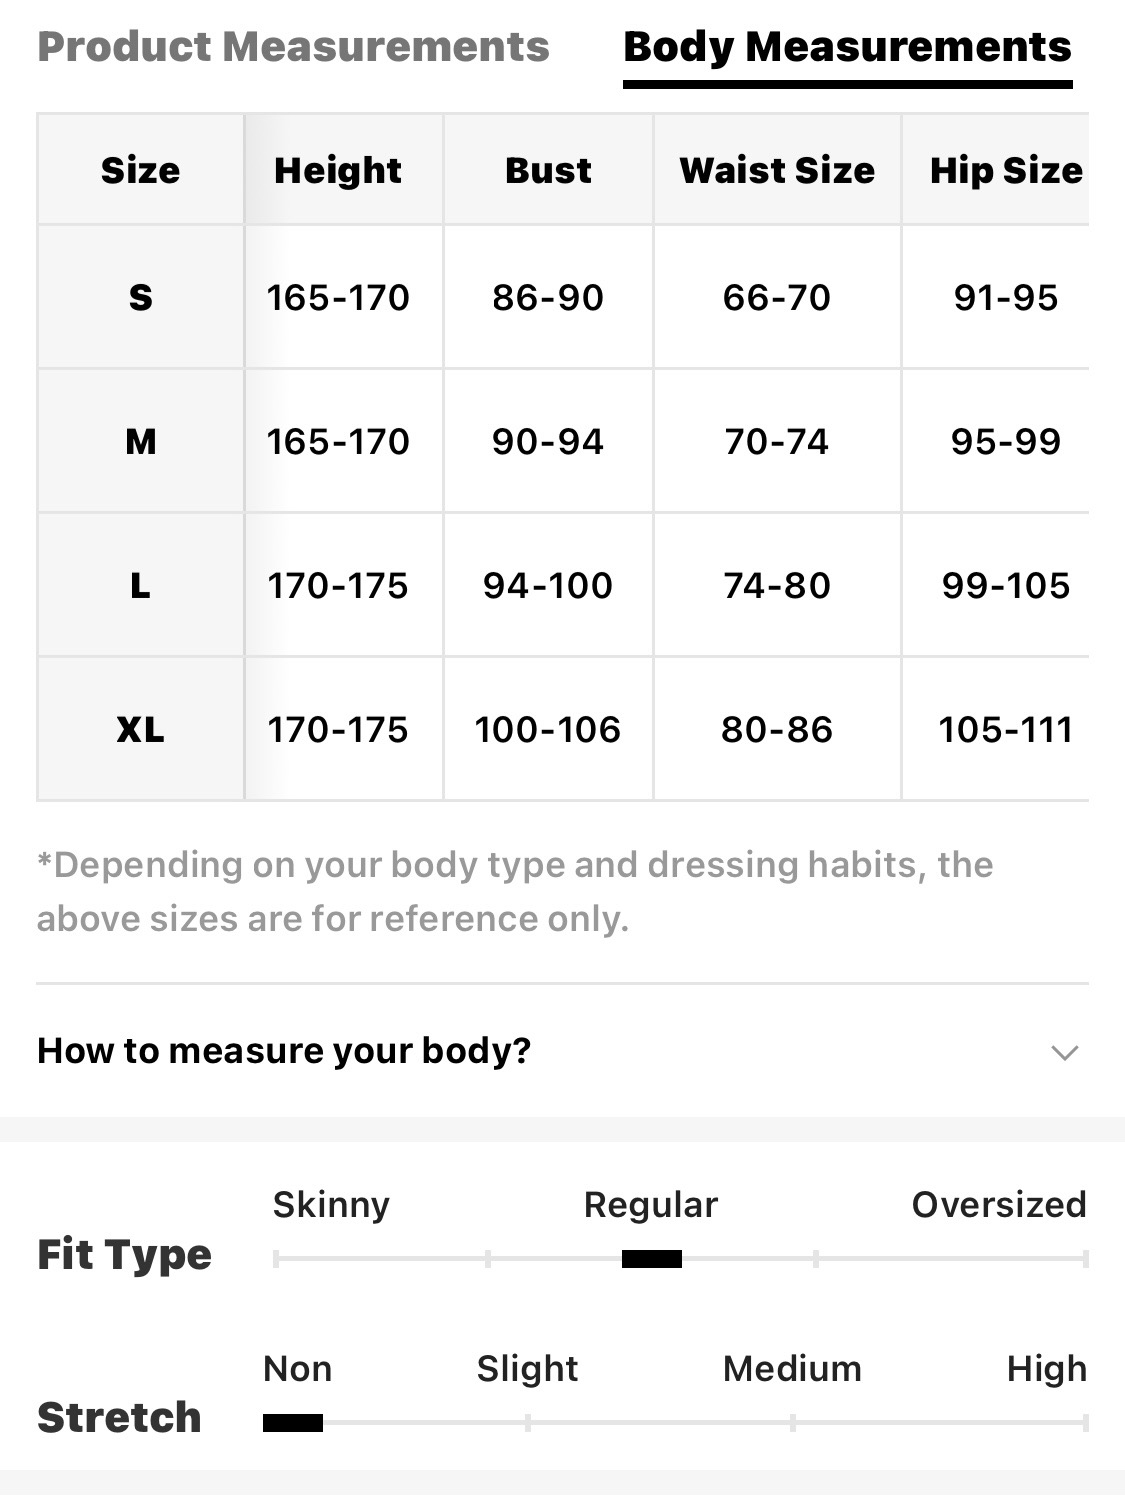This screenshot has width=1125, height=1497.
Task: Click the black Fit Type slider indicator
Action: coord(652,1259)
